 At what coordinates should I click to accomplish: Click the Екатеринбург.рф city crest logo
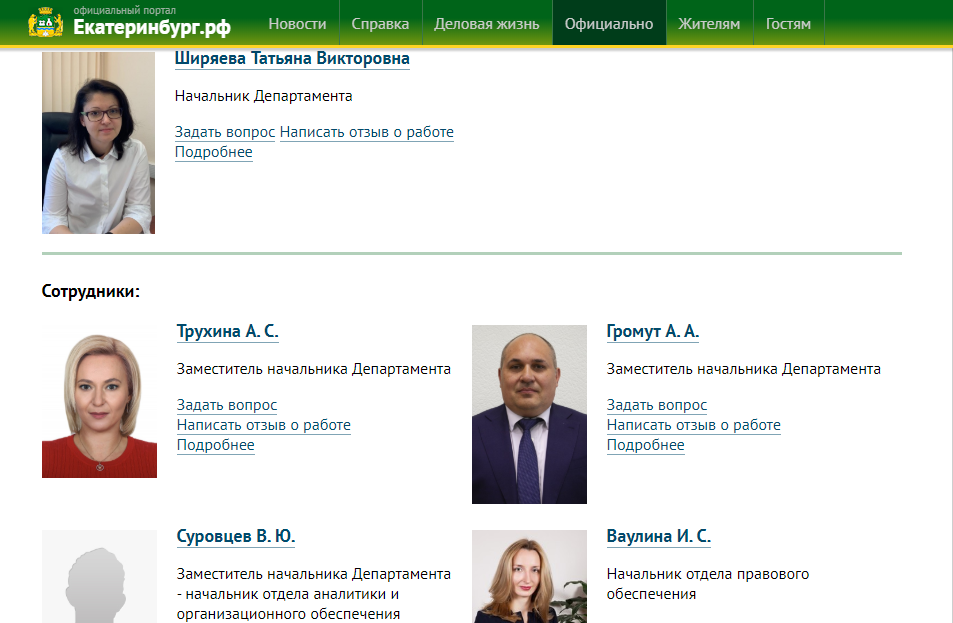pyautogui.click(x=45, y=23)
